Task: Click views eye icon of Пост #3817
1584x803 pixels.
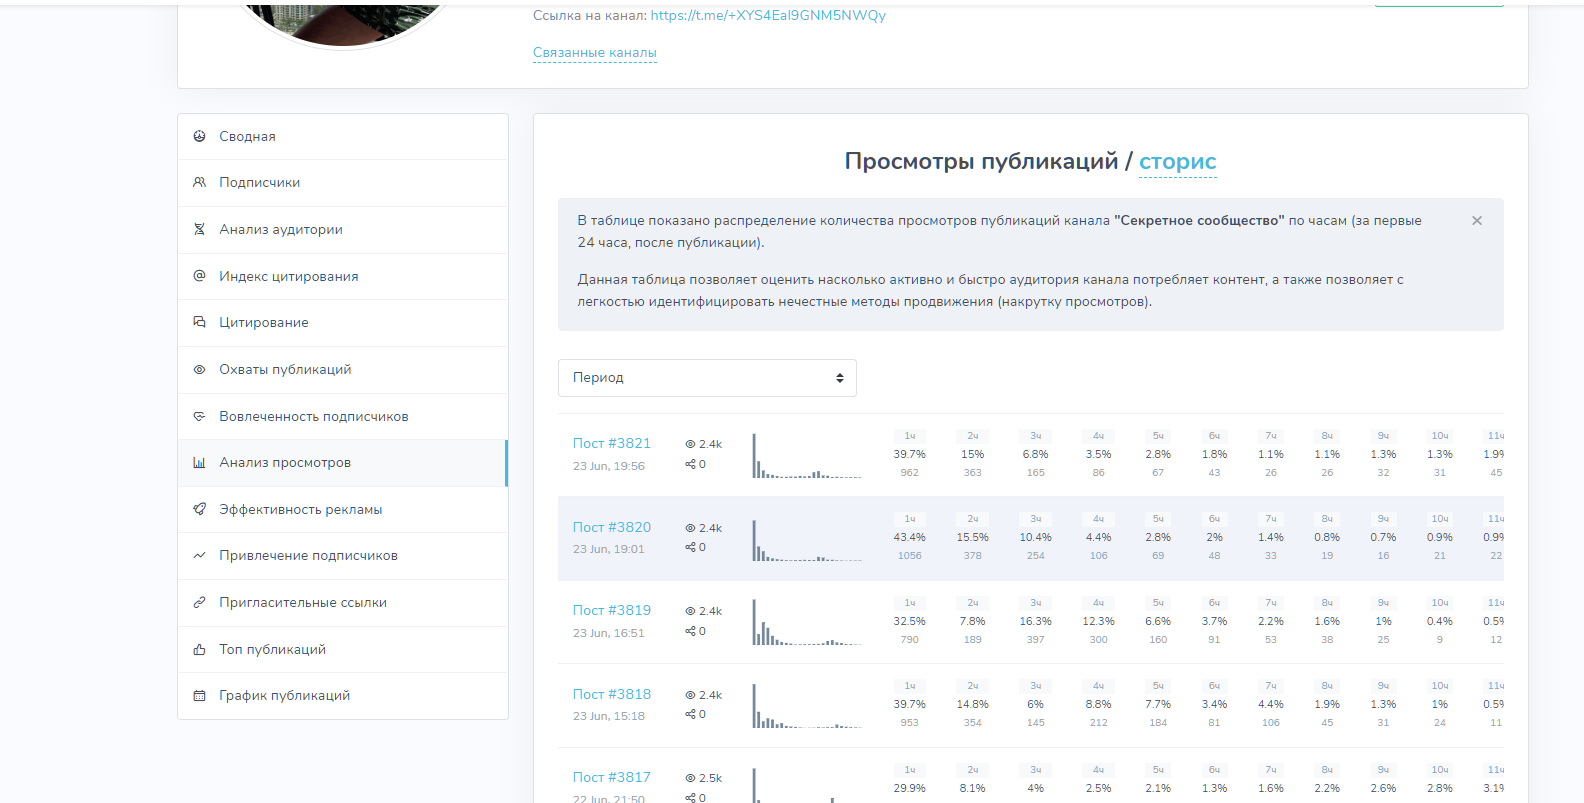Action: (x=690, y=778)
